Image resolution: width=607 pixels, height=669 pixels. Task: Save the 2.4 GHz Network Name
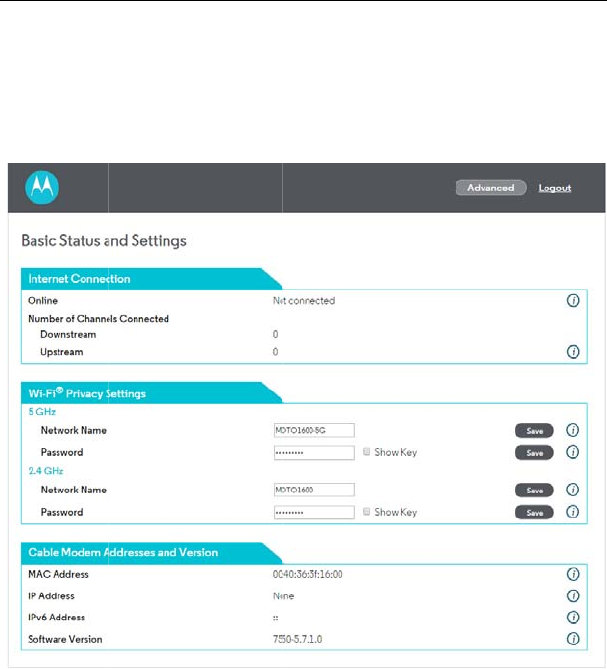pyautogui.click(x=534, y=491)
